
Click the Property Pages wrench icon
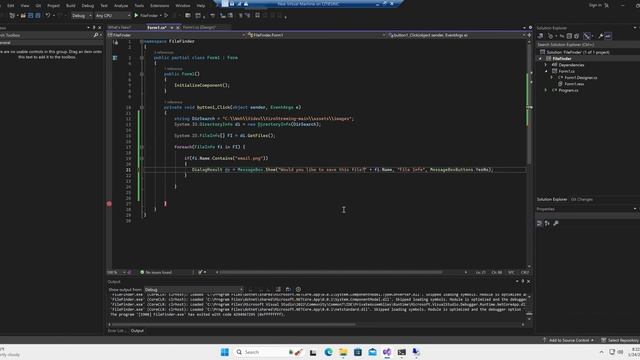tap(556, 223)
